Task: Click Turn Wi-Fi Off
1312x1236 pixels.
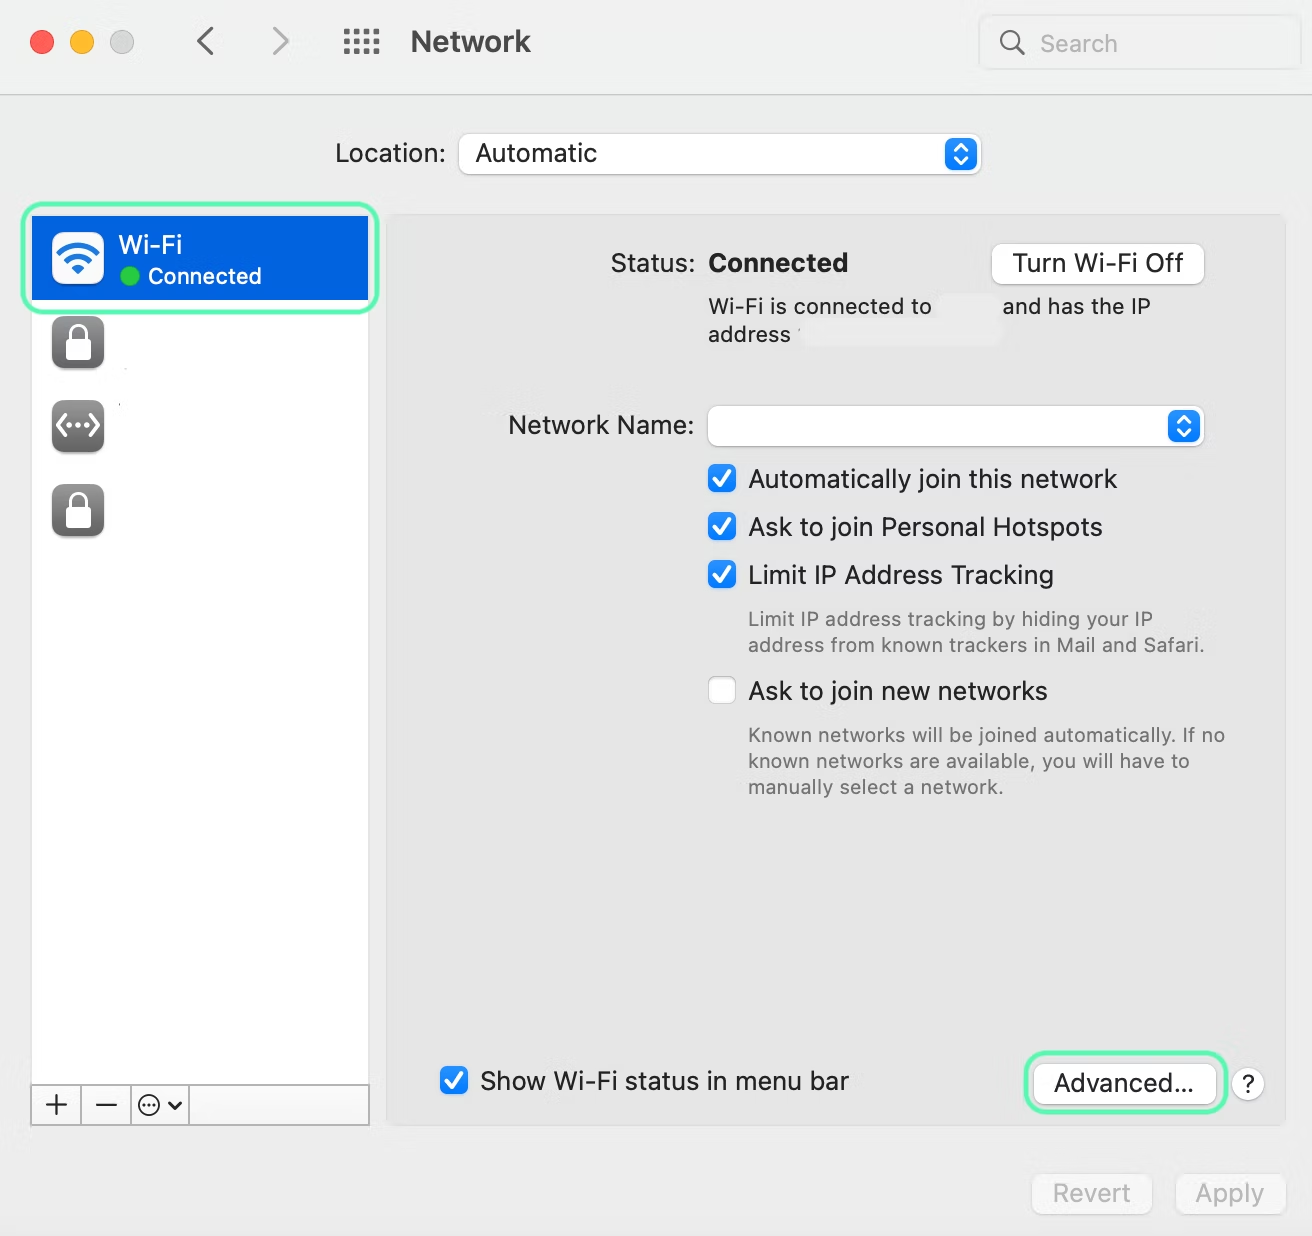Action: [1097, 263]
